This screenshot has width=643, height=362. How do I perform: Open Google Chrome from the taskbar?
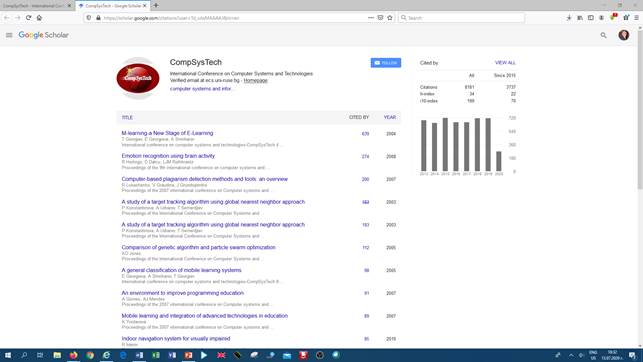90,355
